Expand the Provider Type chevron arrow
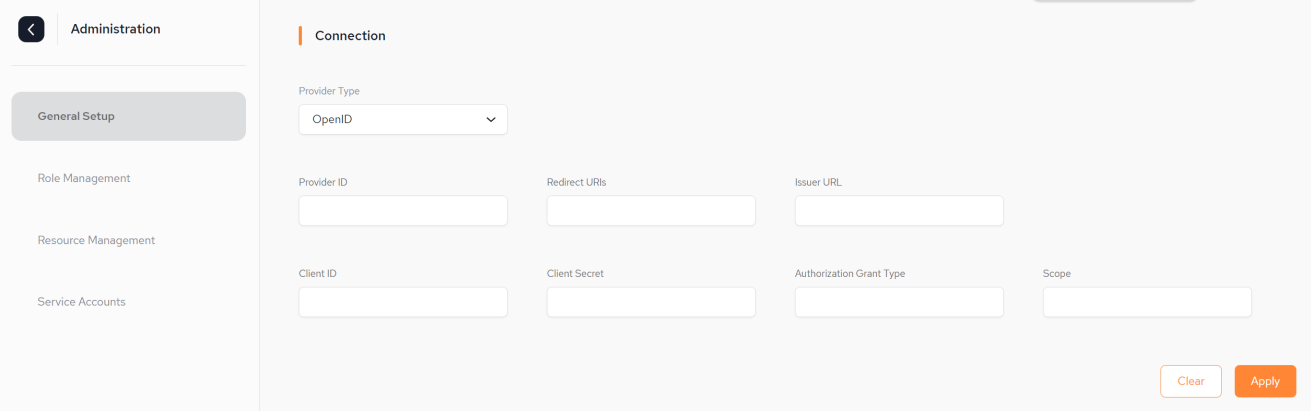This screenshot has height=411, width=1311. [491, 120]
